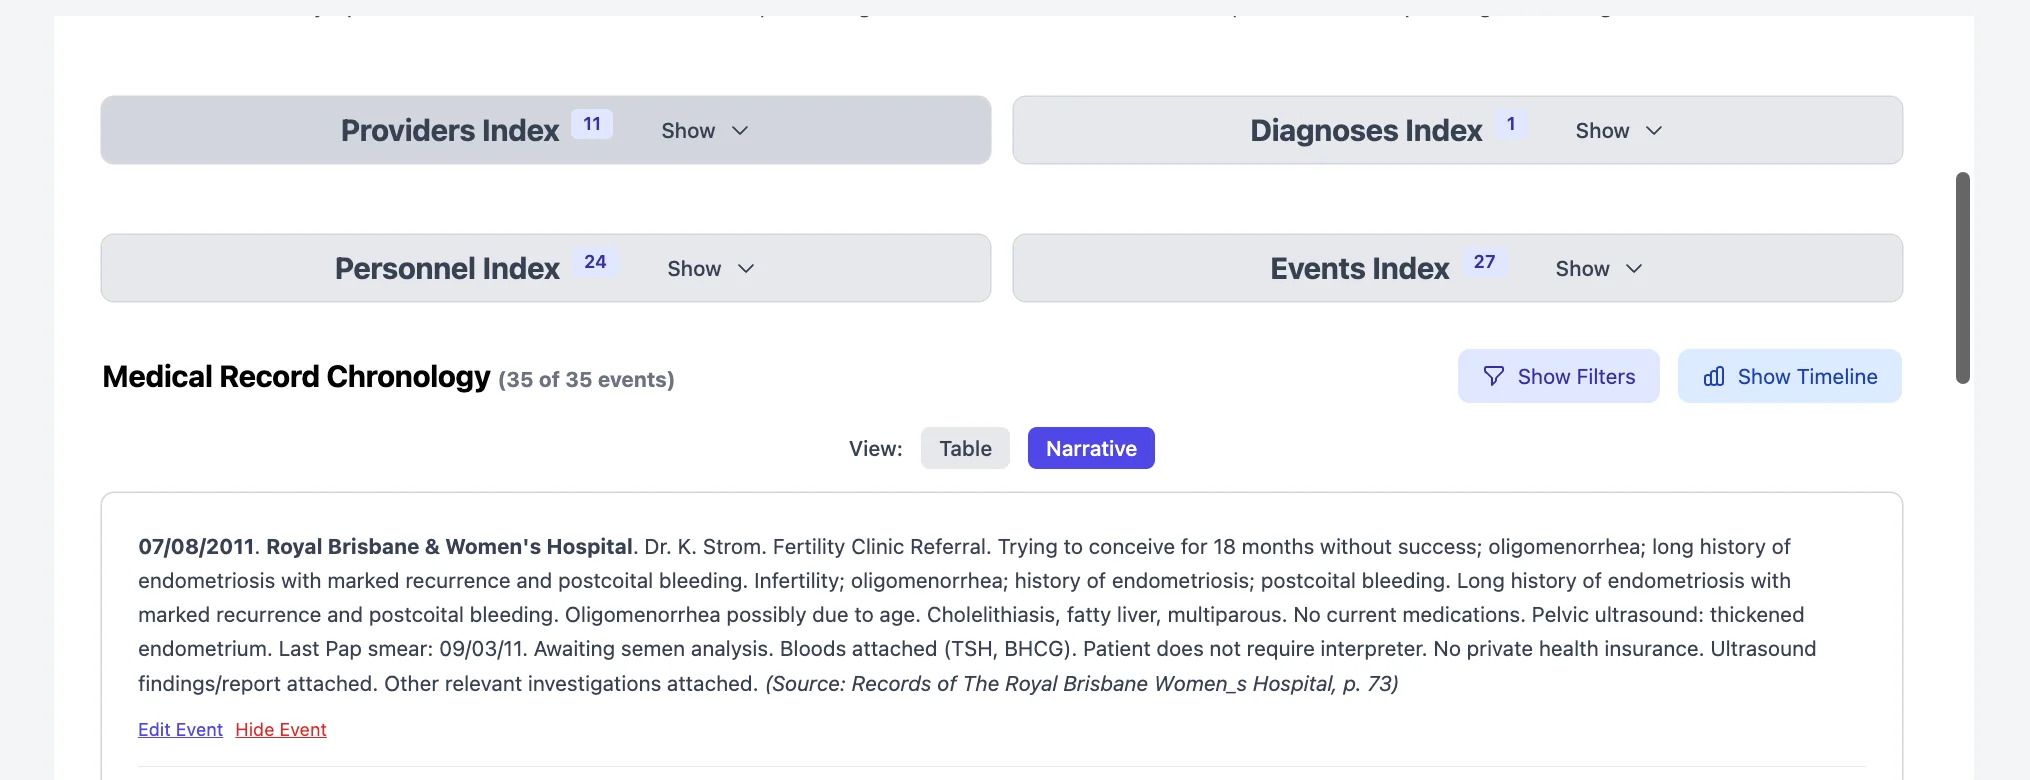Click the Diagnoses Index count badge 1

coord(1511,124)
